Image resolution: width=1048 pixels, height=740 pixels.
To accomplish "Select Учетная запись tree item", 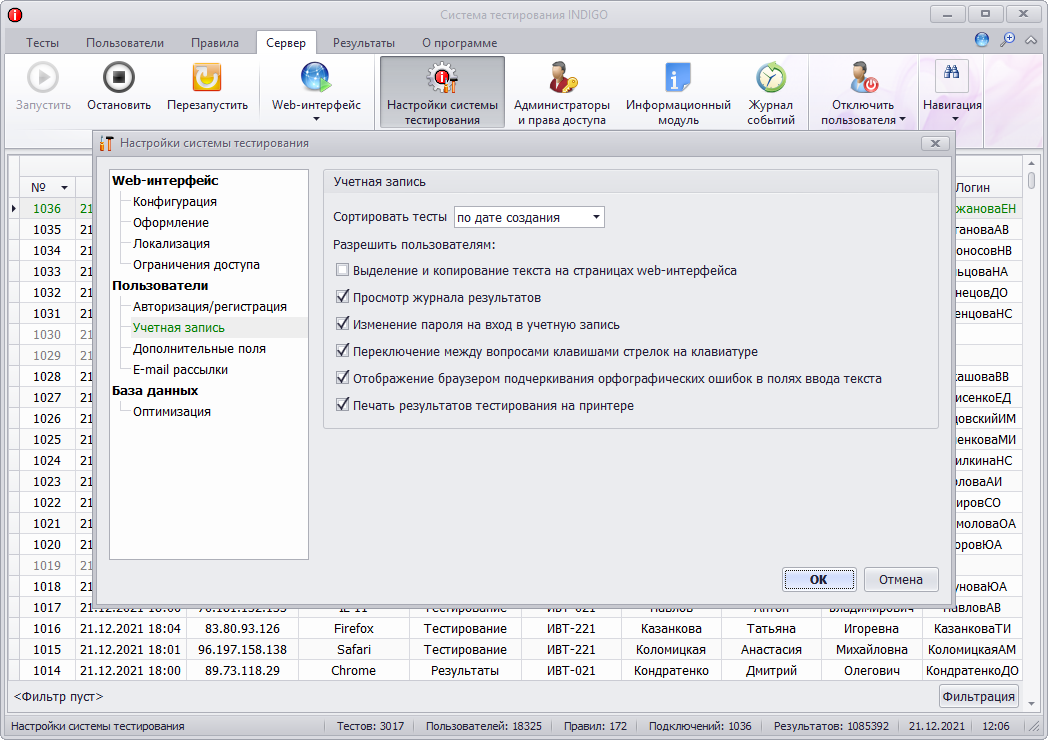I will [178, 328].
